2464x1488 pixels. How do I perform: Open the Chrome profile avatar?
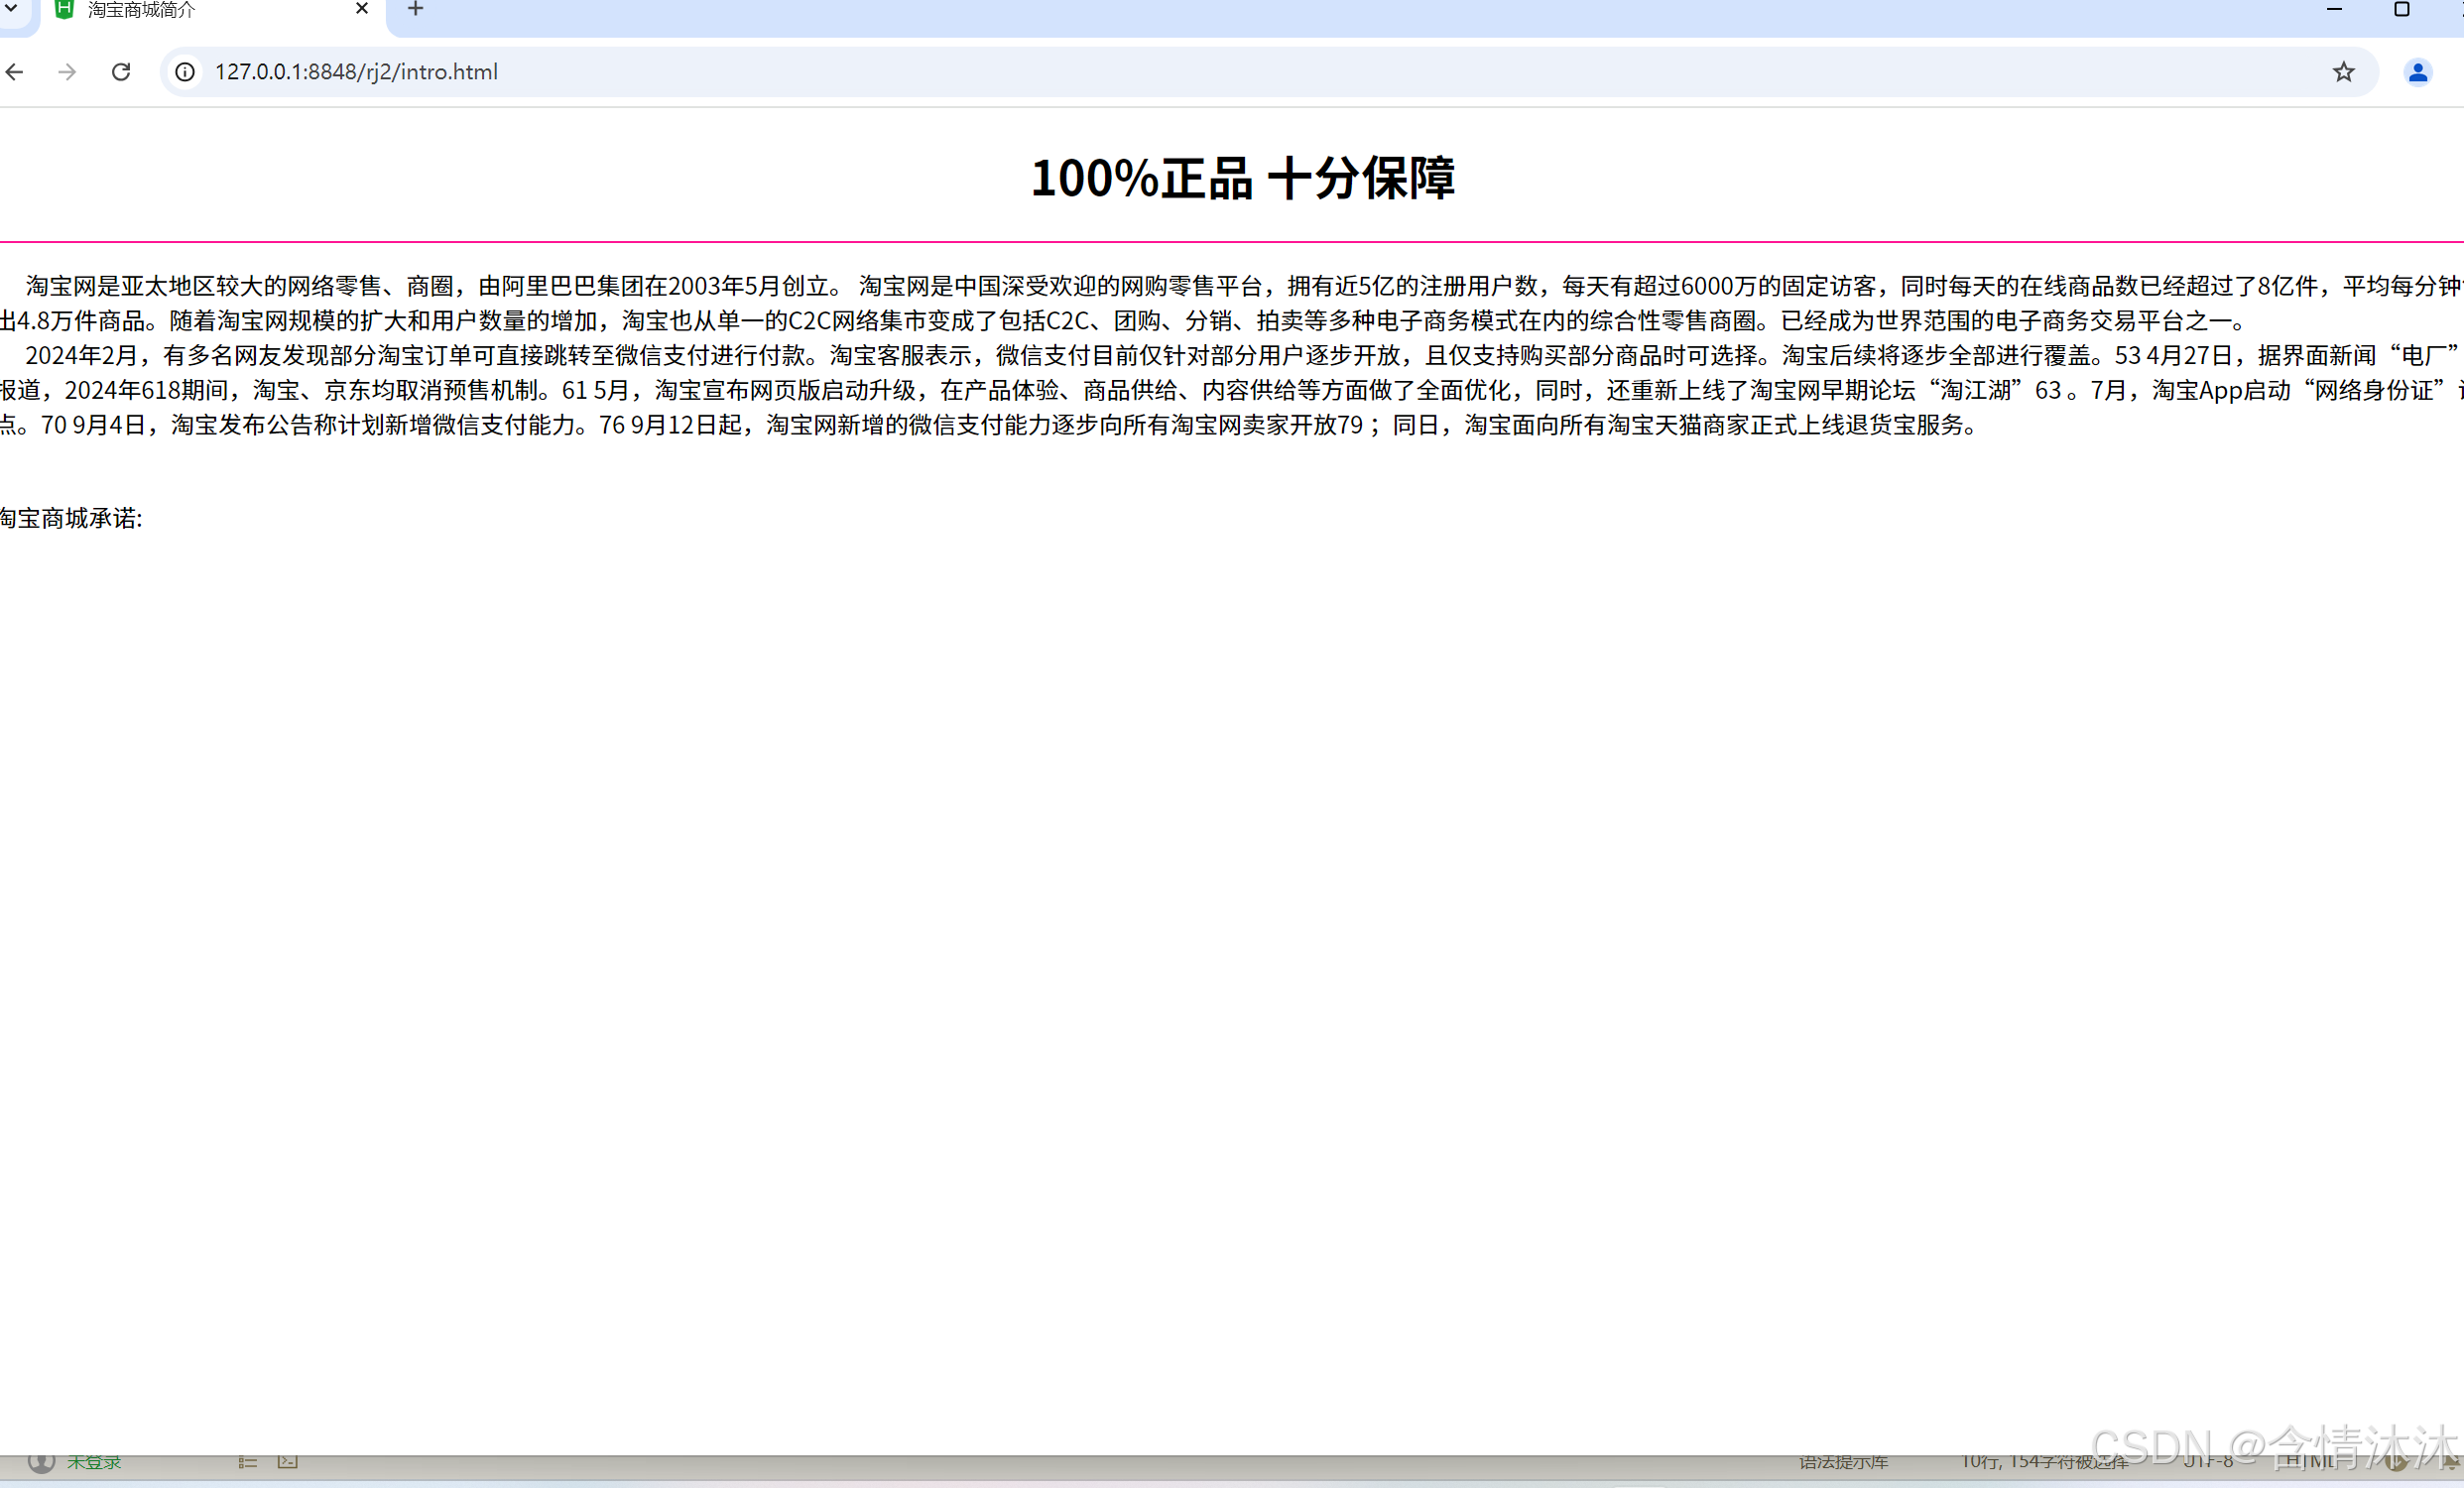2417,72
